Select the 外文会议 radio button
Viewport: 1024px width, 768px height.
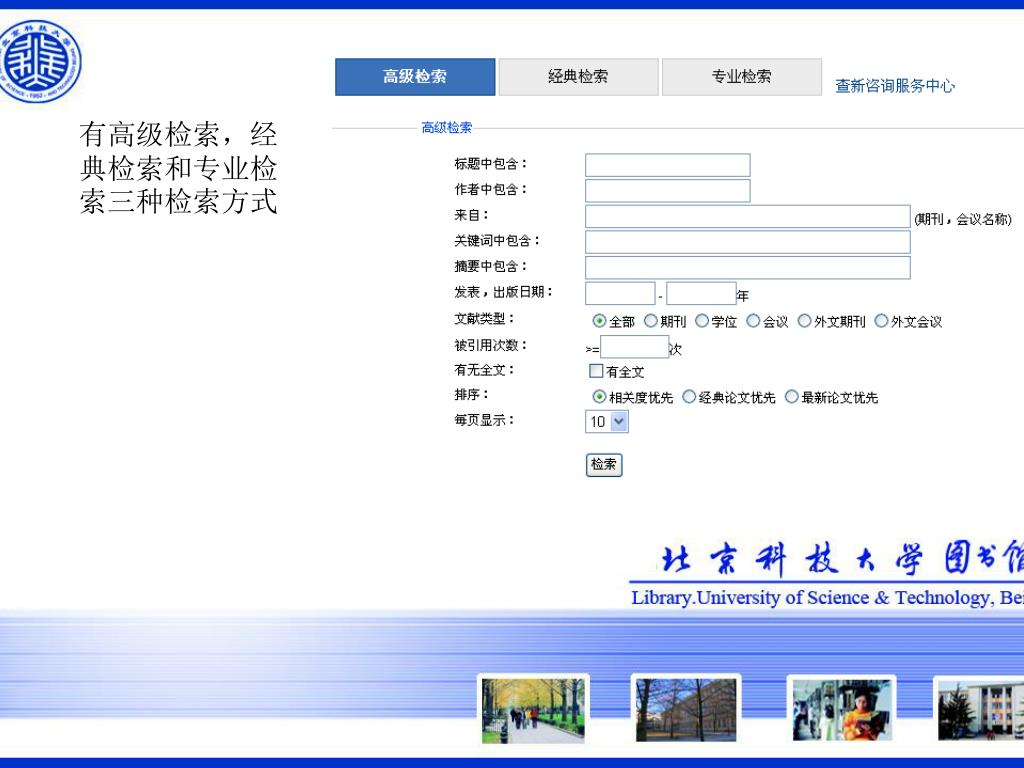pyautogui.click(x=881, y=321)
